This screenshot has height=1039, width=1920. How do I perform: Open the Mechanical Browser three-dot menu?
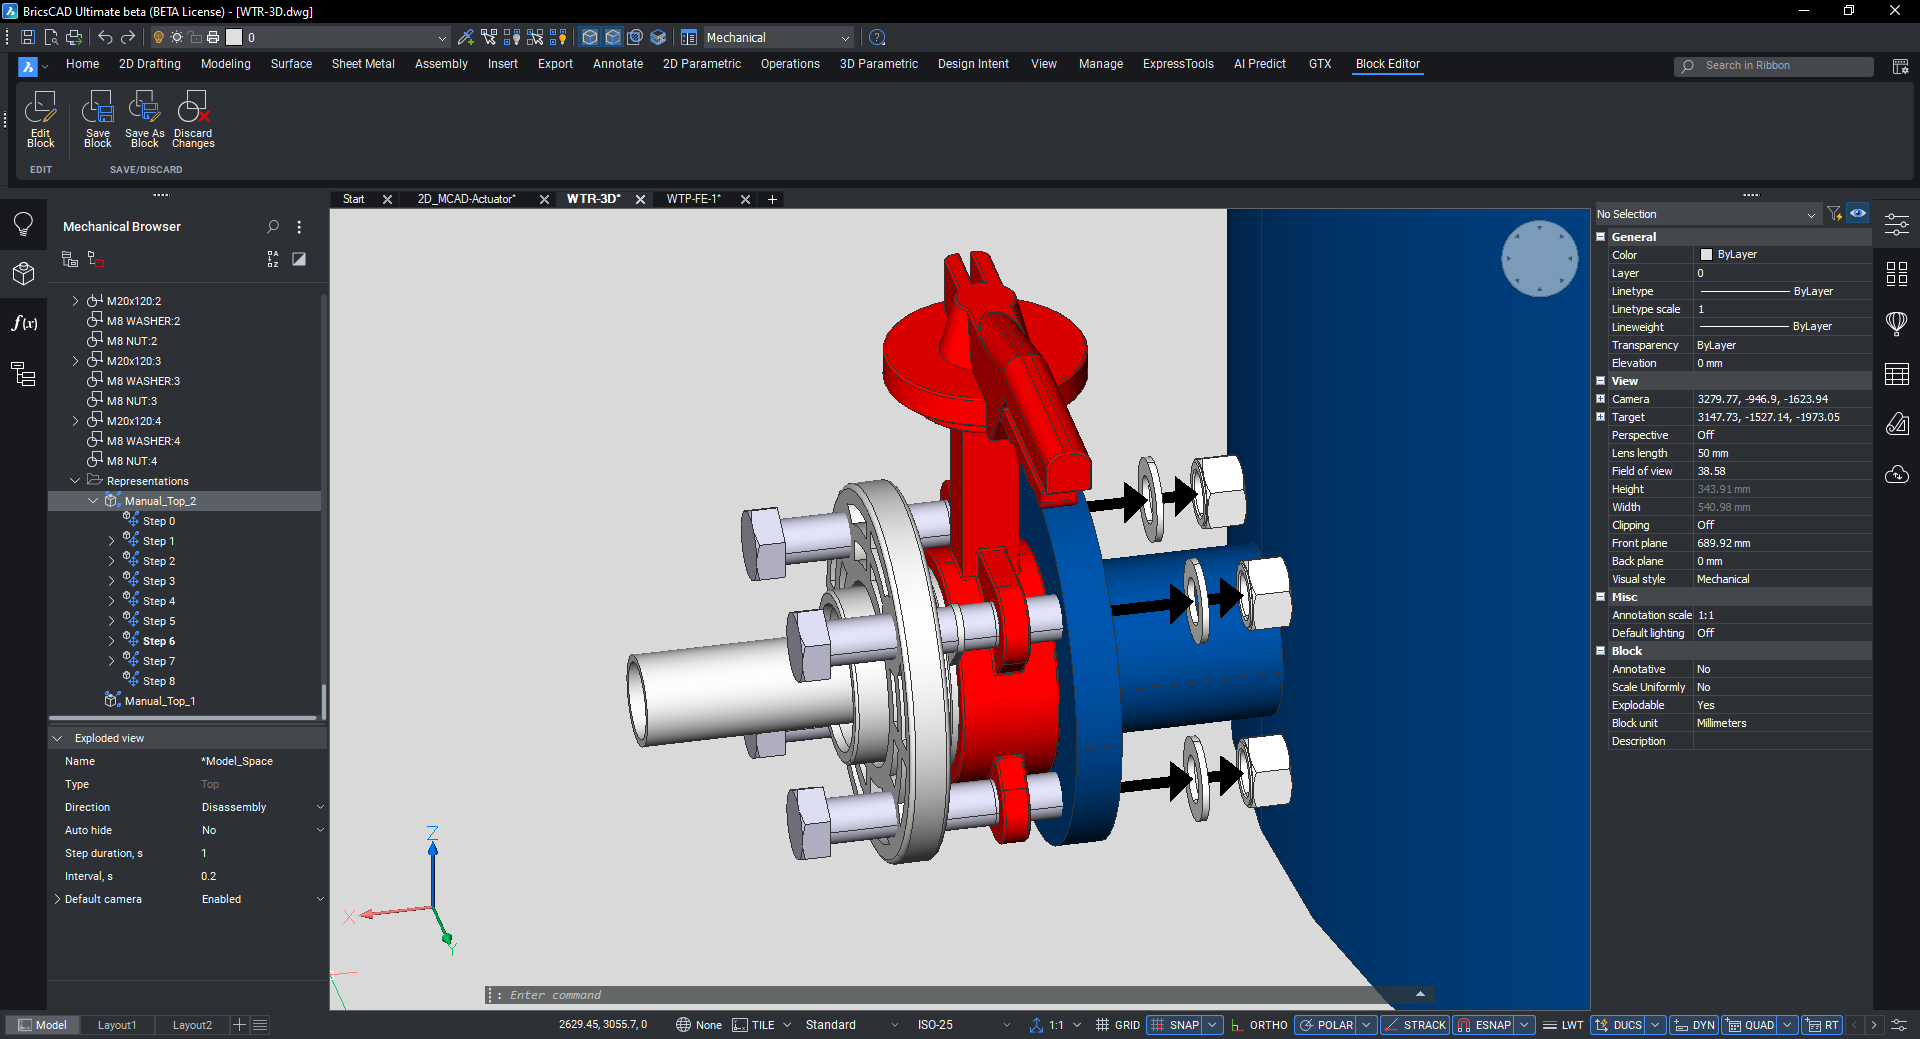click(299, 227)
